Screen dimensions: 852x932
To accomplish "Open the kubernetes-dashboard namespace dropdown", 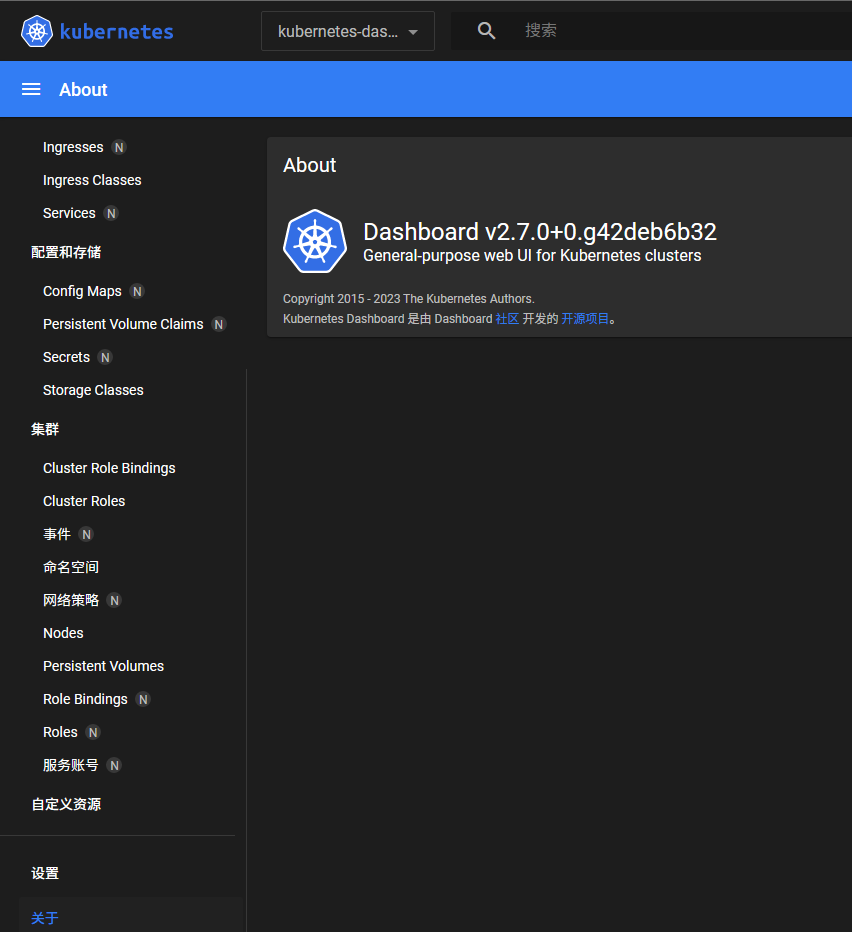I will click(x=347, y=31).
